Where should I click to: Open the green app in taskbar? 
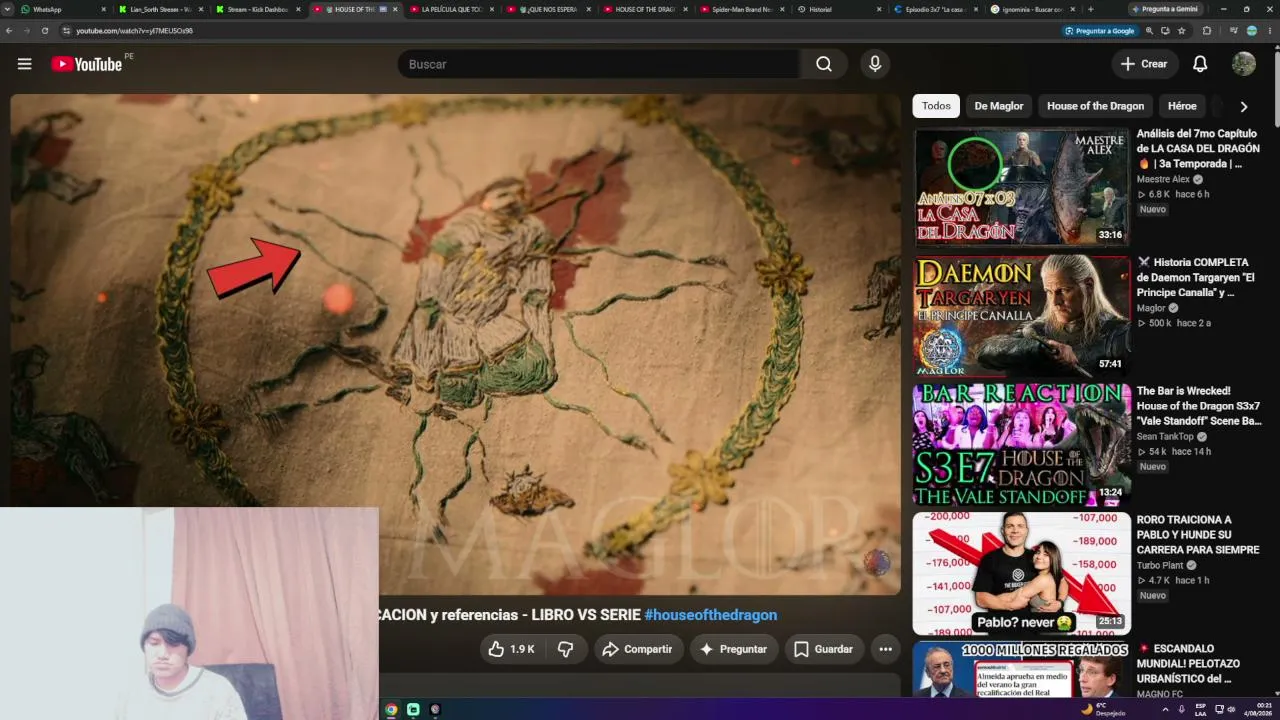coord(413,709)
